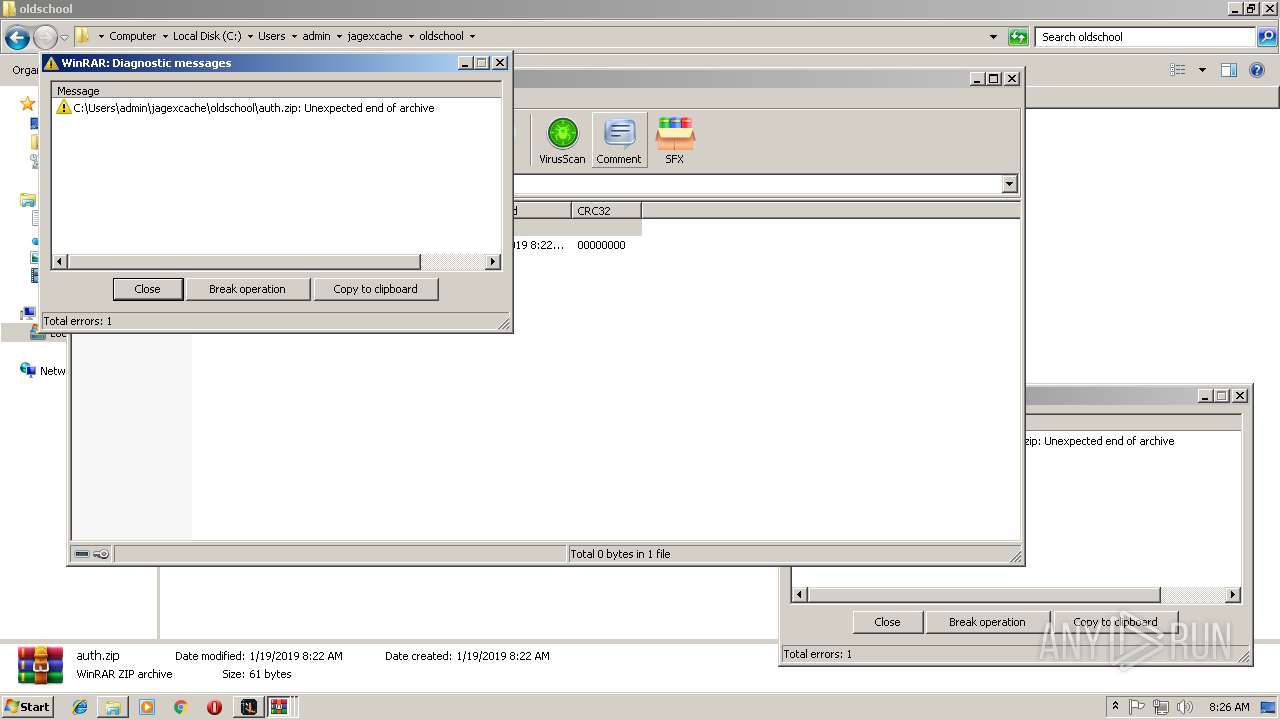Launch Windows Media Player from taskbar
Image resolution: width=1280 pixels, height=720 pixels.
pos(147,707)
